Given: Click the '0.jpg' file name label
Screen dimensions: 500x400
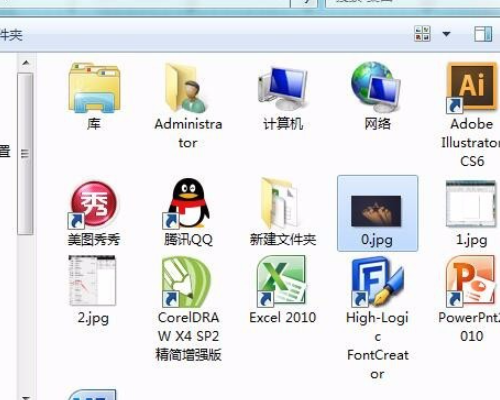Looking at the screenshot, I should [x=377, y=240].
